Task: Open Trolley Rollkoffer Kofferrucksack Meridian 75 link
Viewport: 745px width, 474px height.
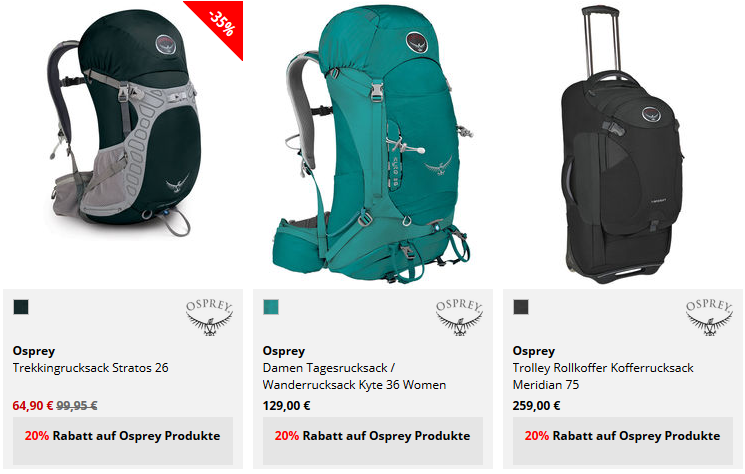Action: [x=603, y=376]
